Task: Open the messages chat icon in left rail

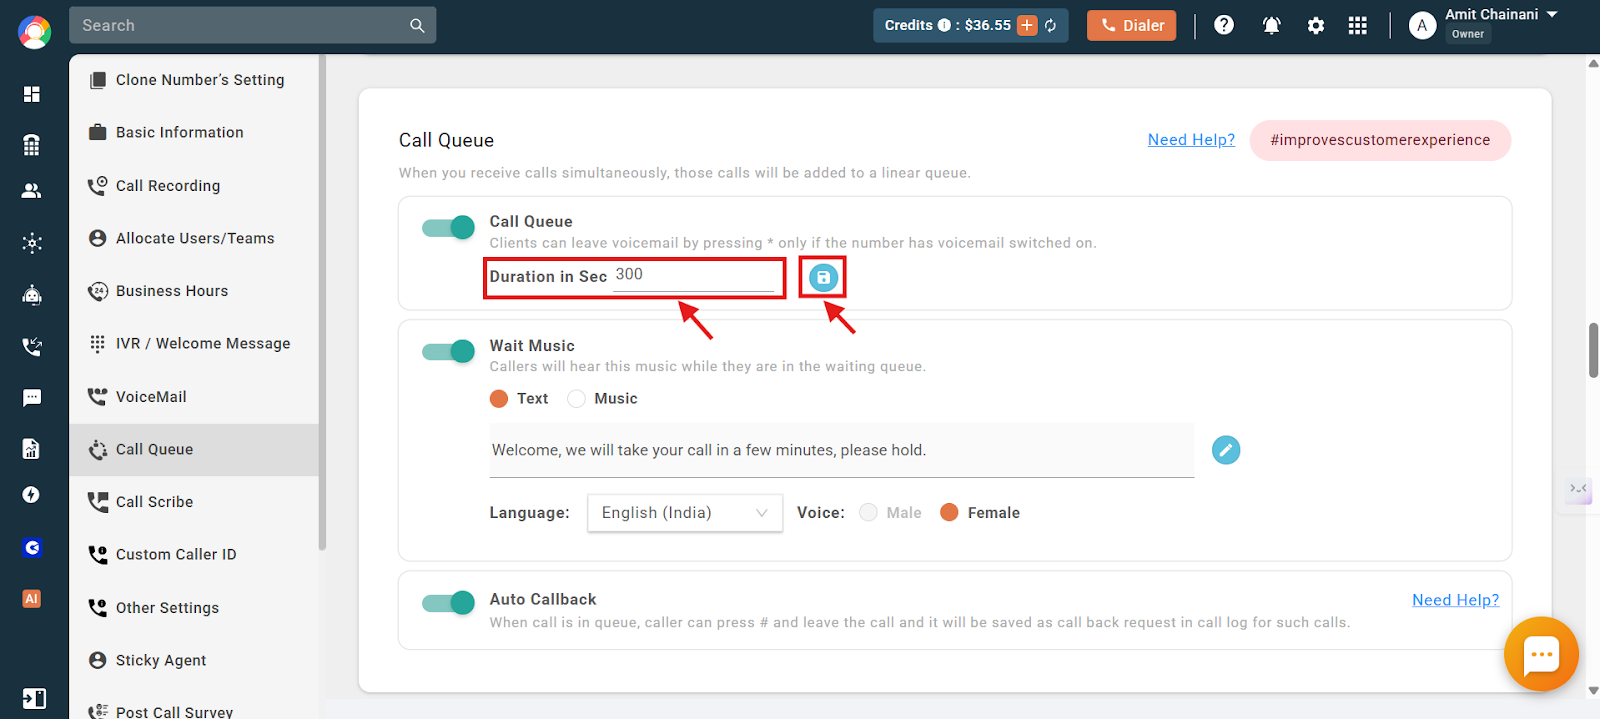Action: [32, 398]
